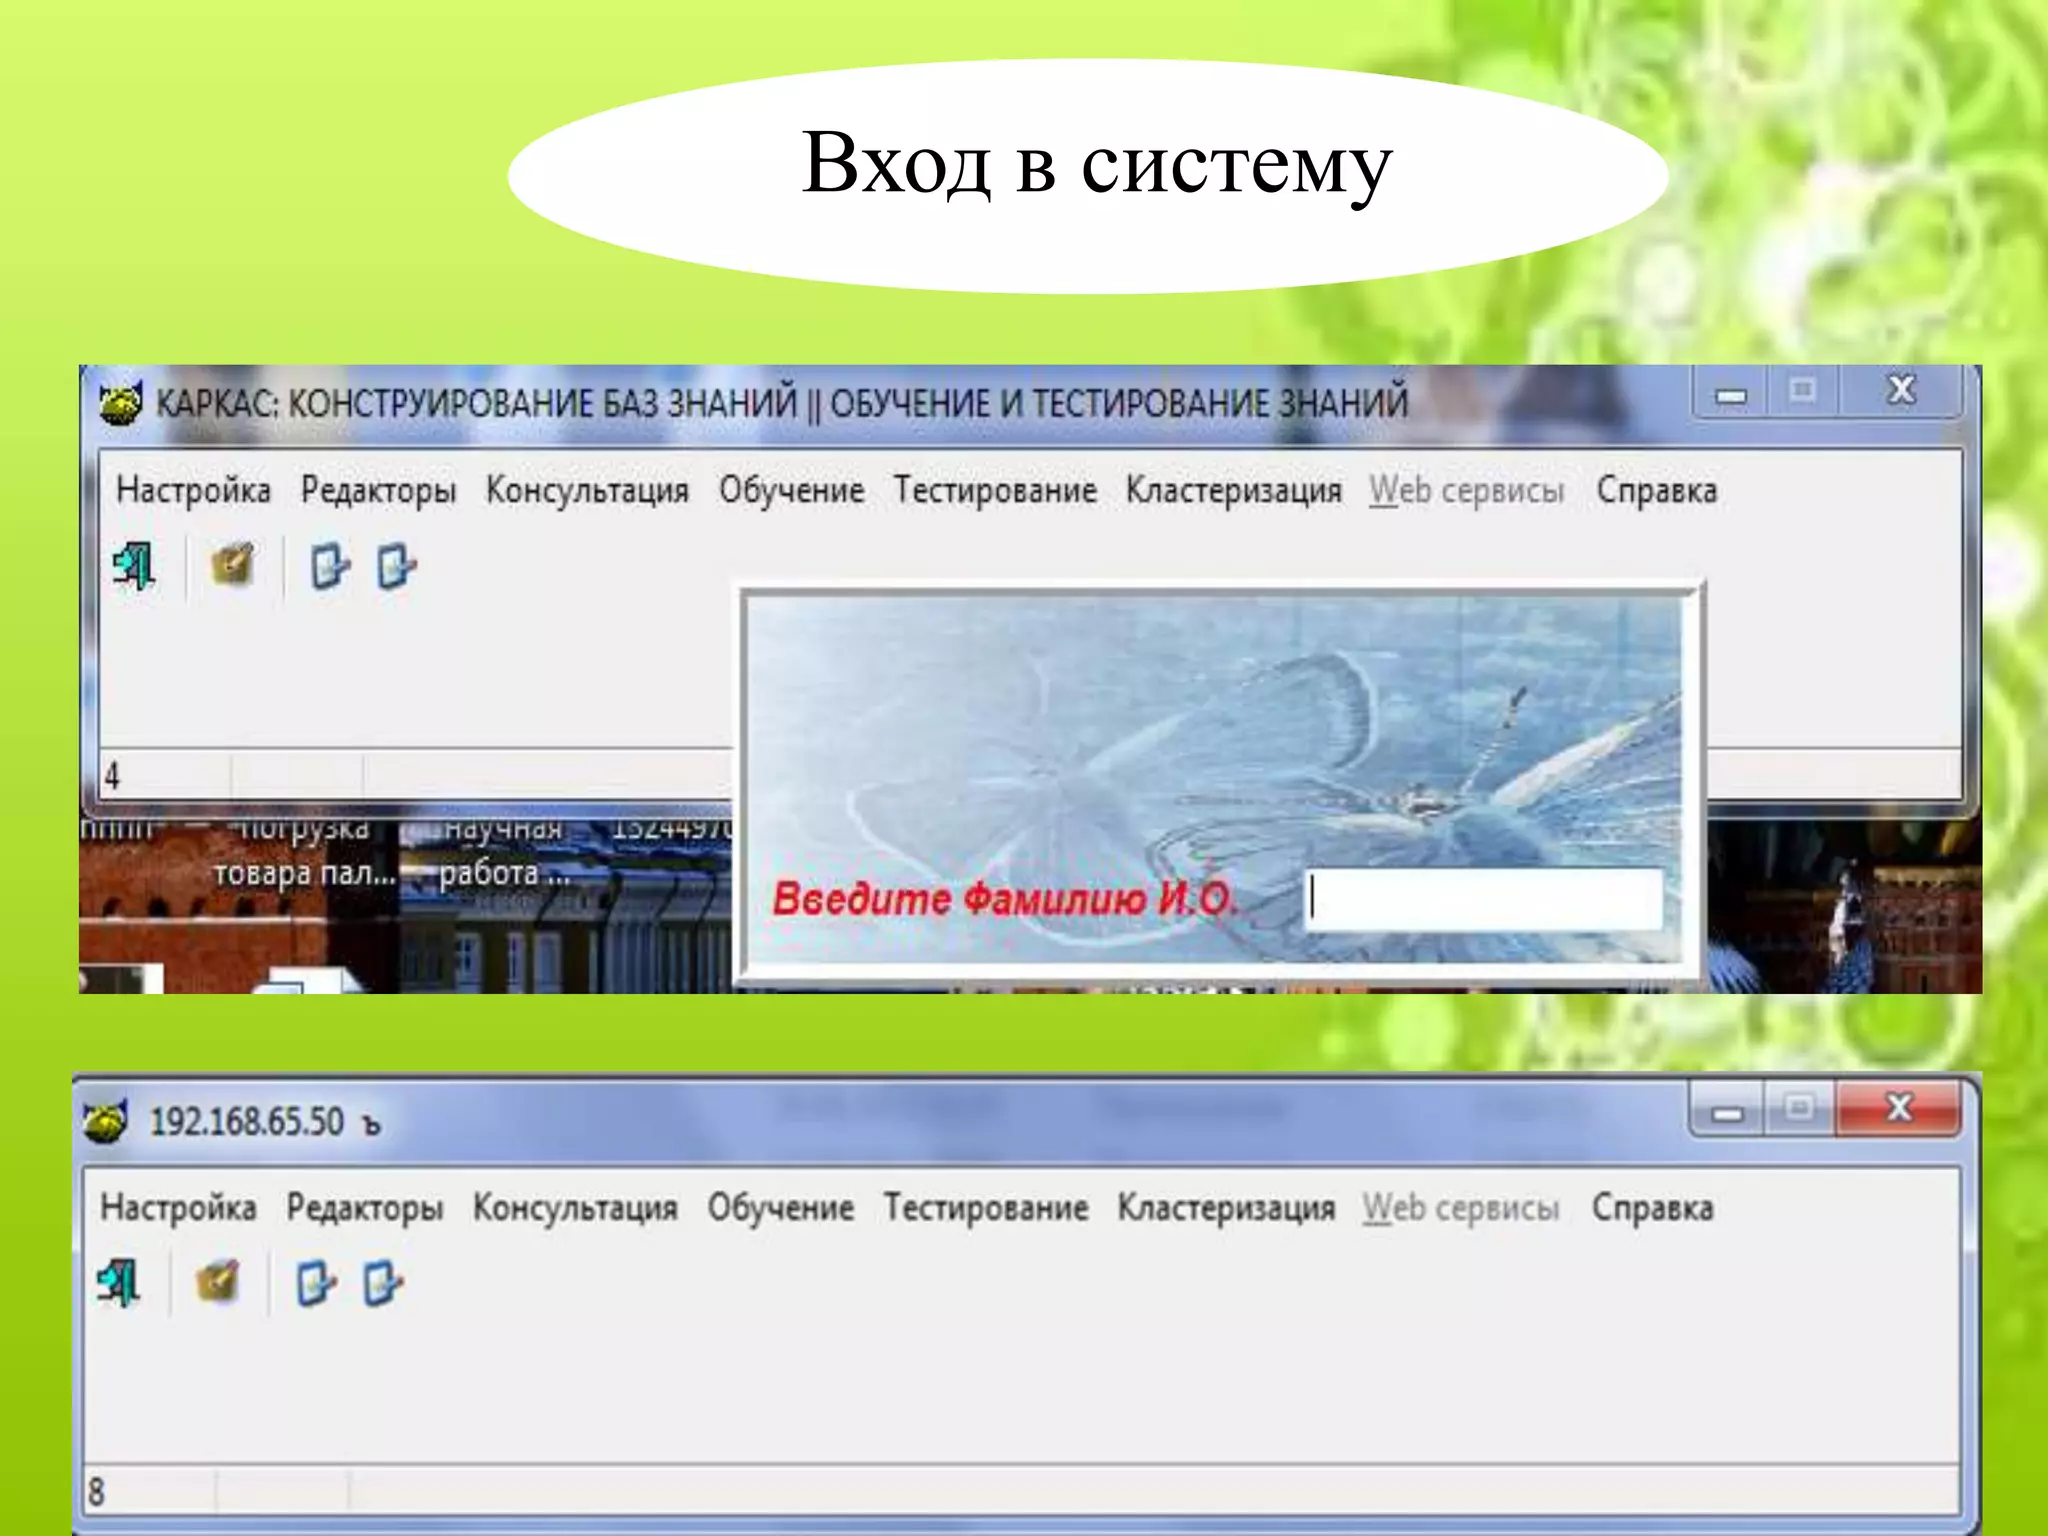The image size is (2048, 1536).
Task: Click exit door icon in 192.168.65.50 toolbar
Action: pos(120,1283)
